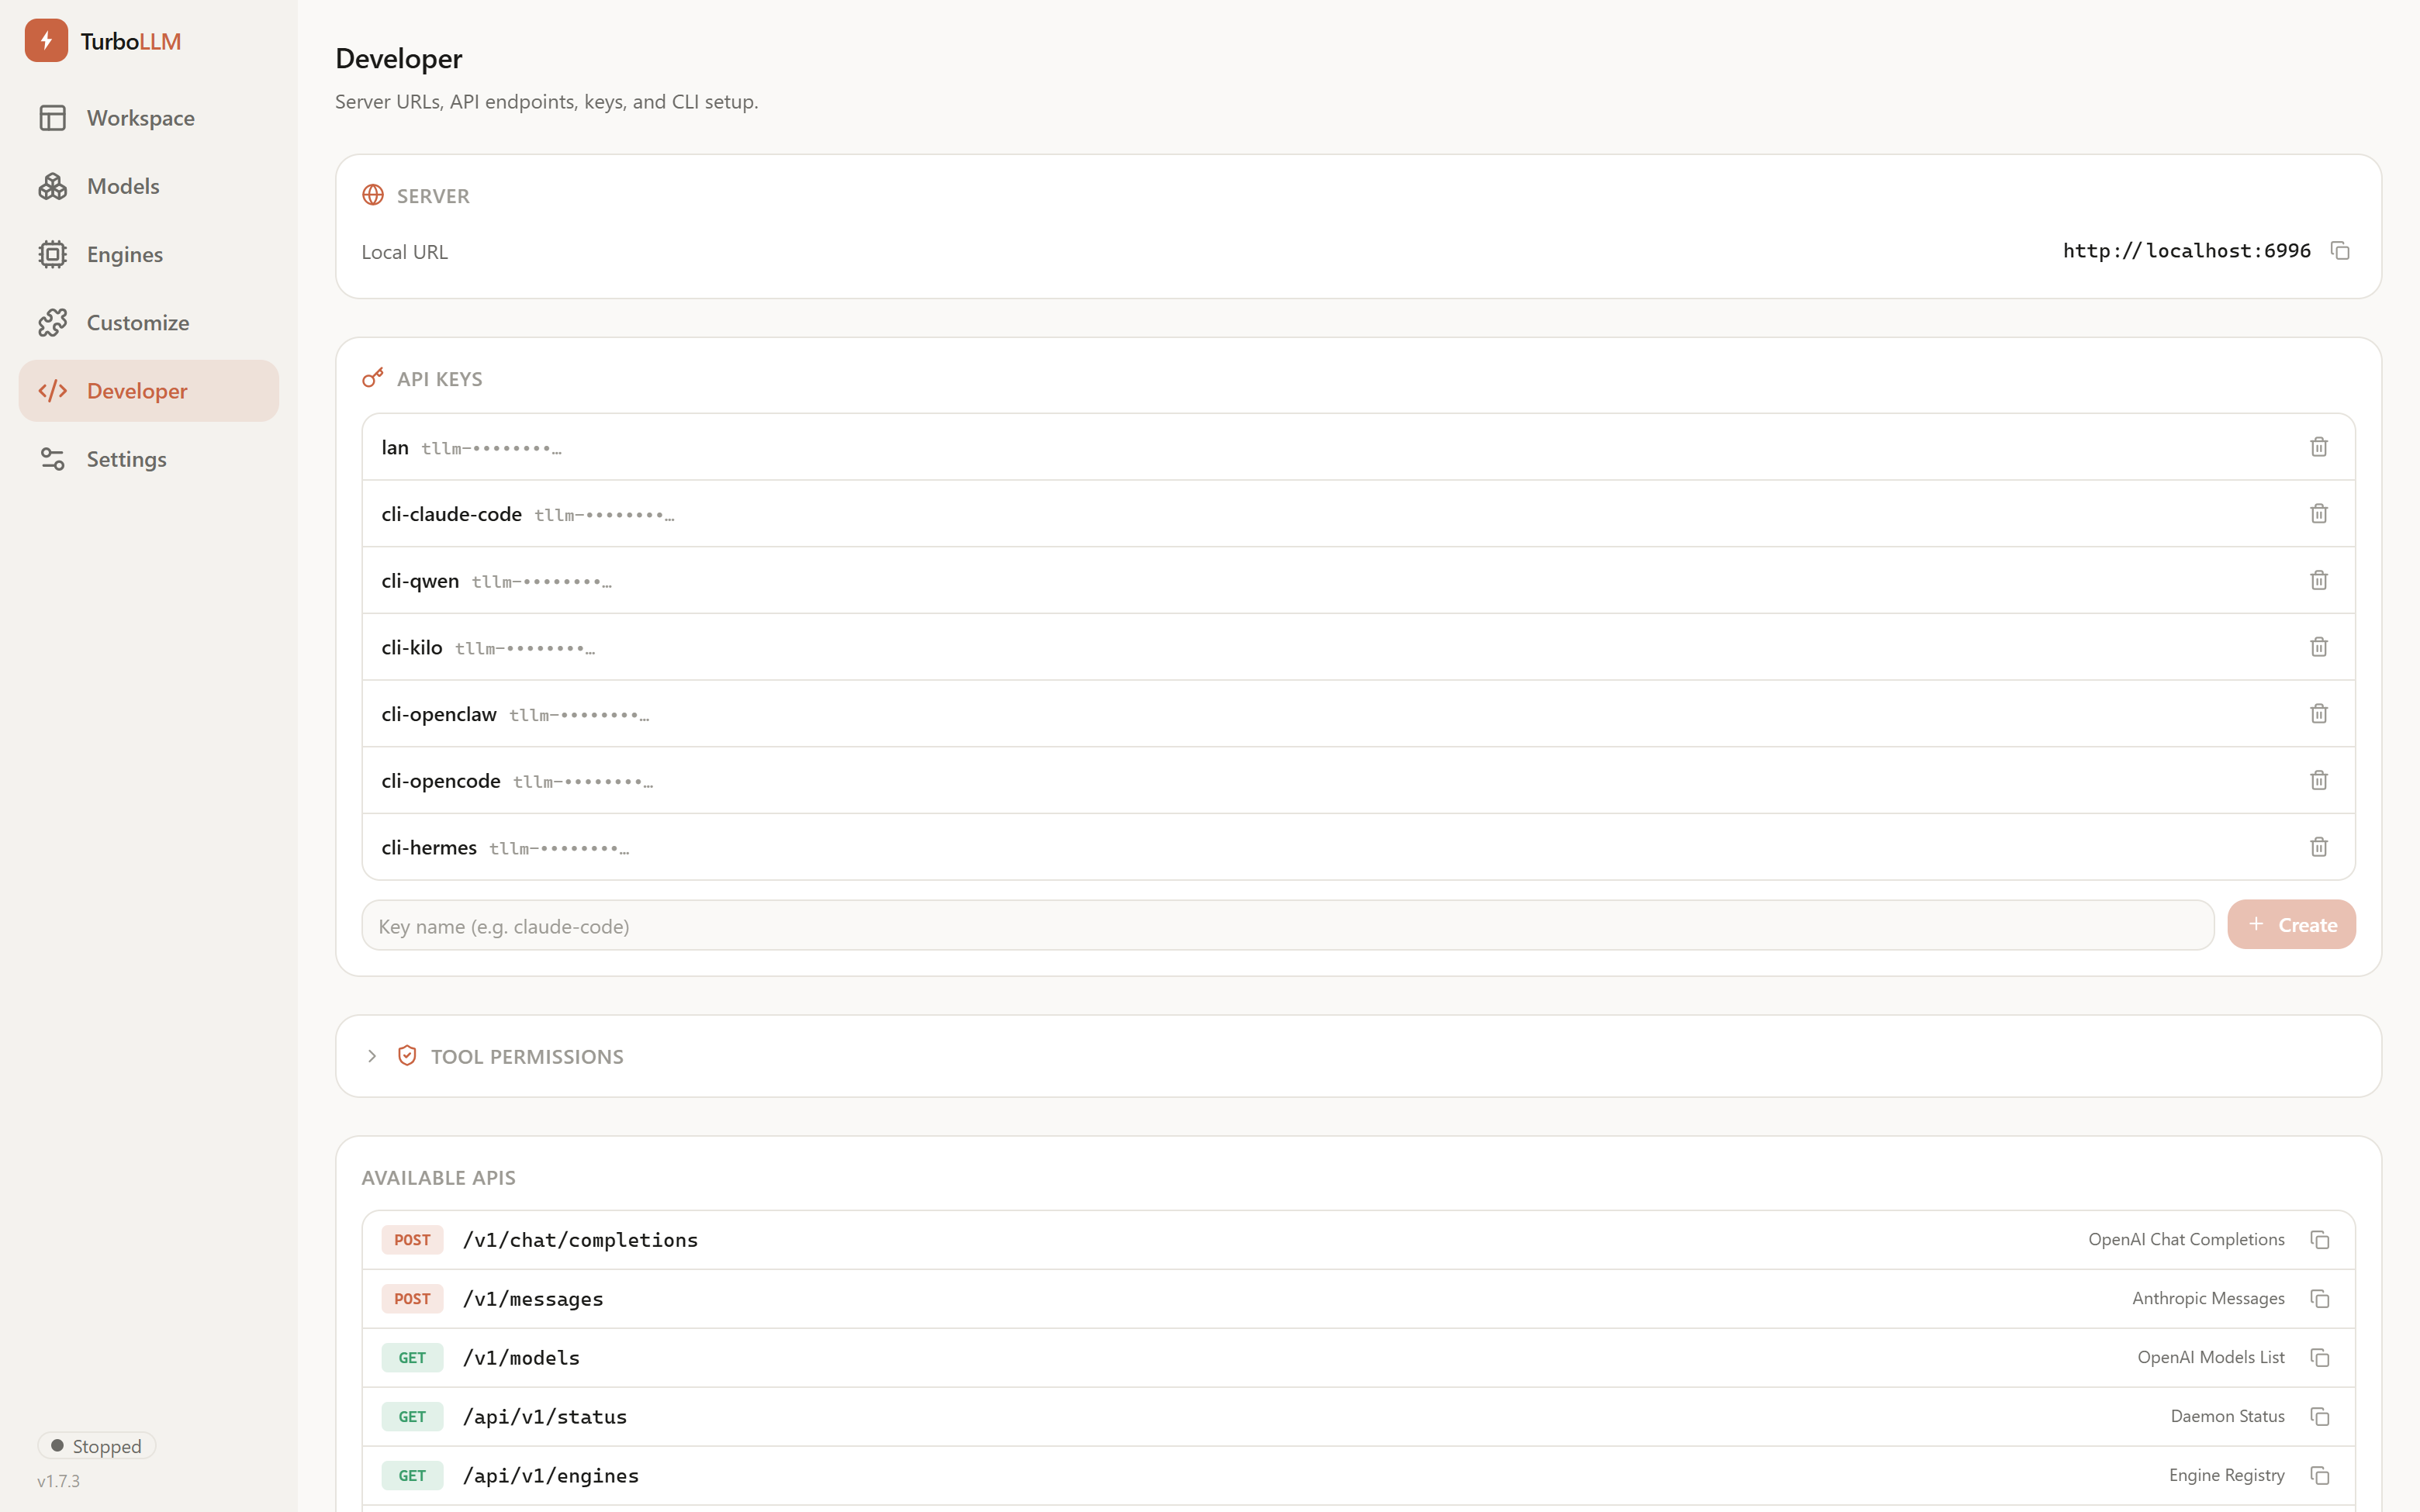This screenshot has height=1512, width=2420.
Task: Click the cli-claude-code key name
Action: (451, 514)
